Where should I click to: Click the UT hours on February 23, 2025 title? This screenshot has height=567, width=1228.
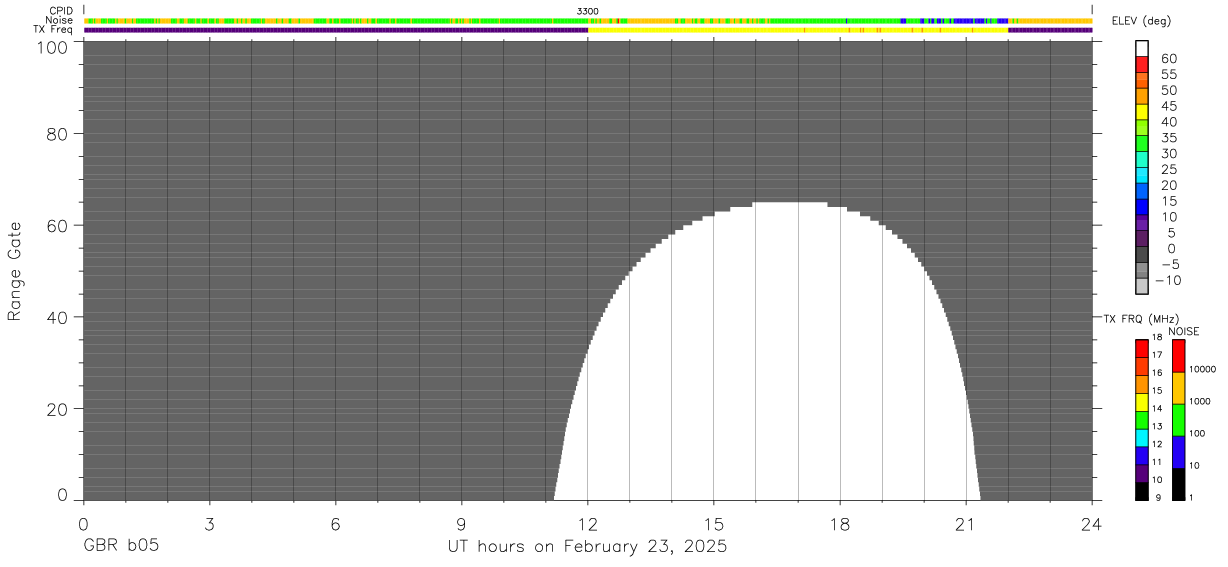[587, 547]
